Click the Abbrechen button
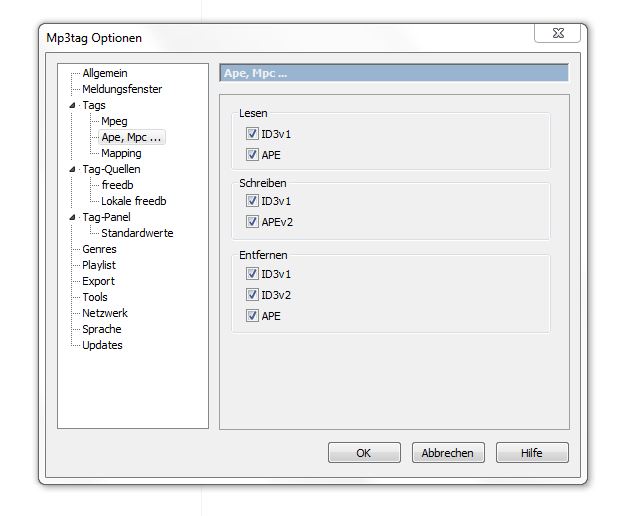 pos(448,453)
